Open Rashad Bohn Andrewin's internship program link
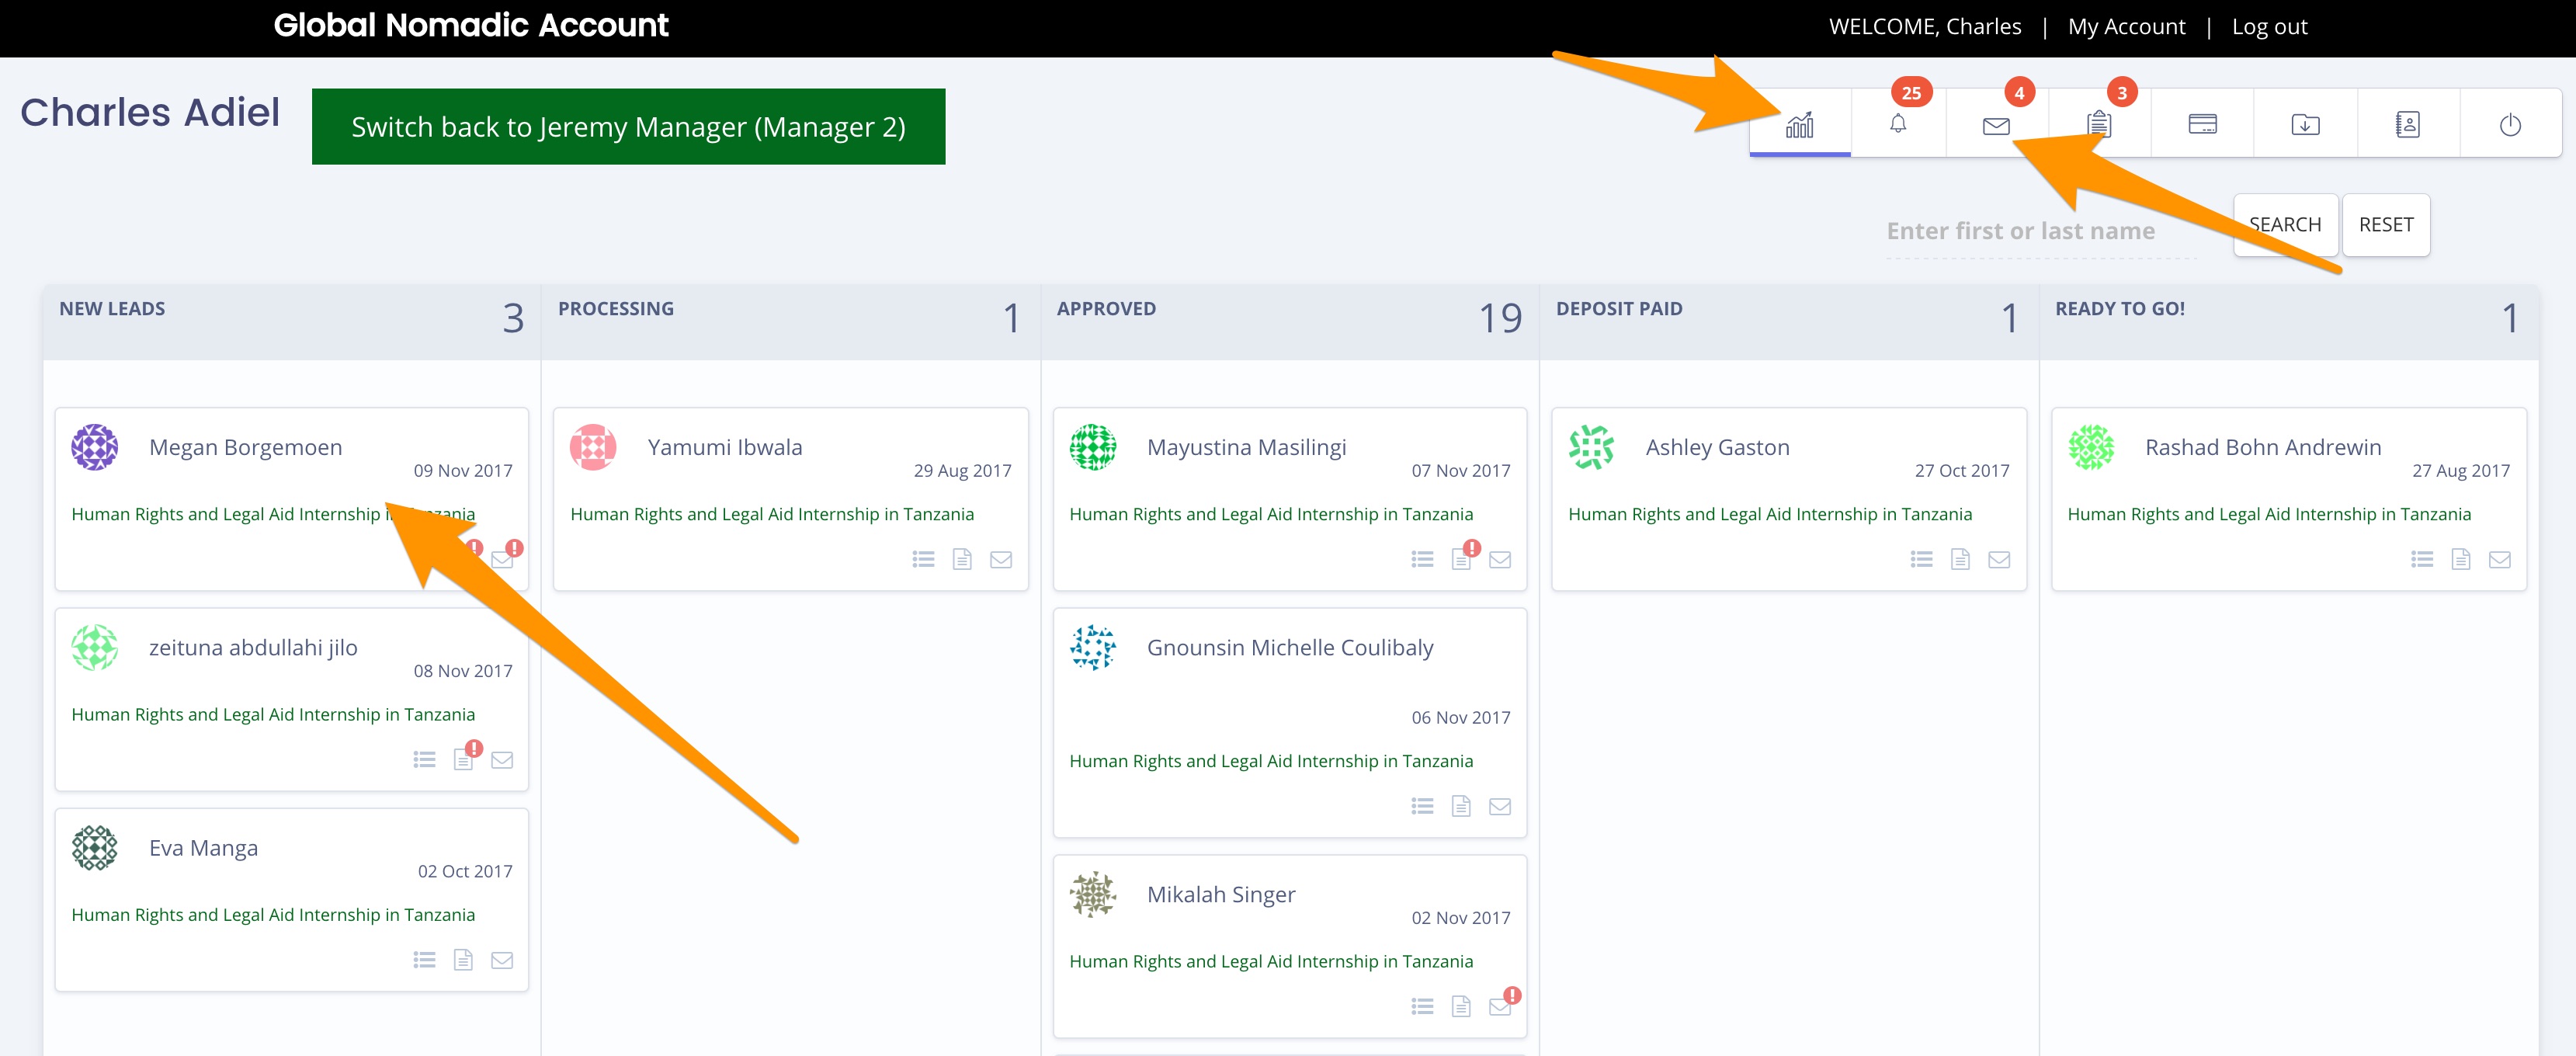 (2268, 514)
